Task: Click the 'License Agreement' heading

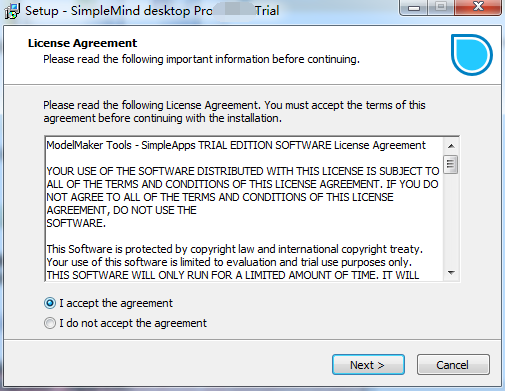Action: [82, 43]
